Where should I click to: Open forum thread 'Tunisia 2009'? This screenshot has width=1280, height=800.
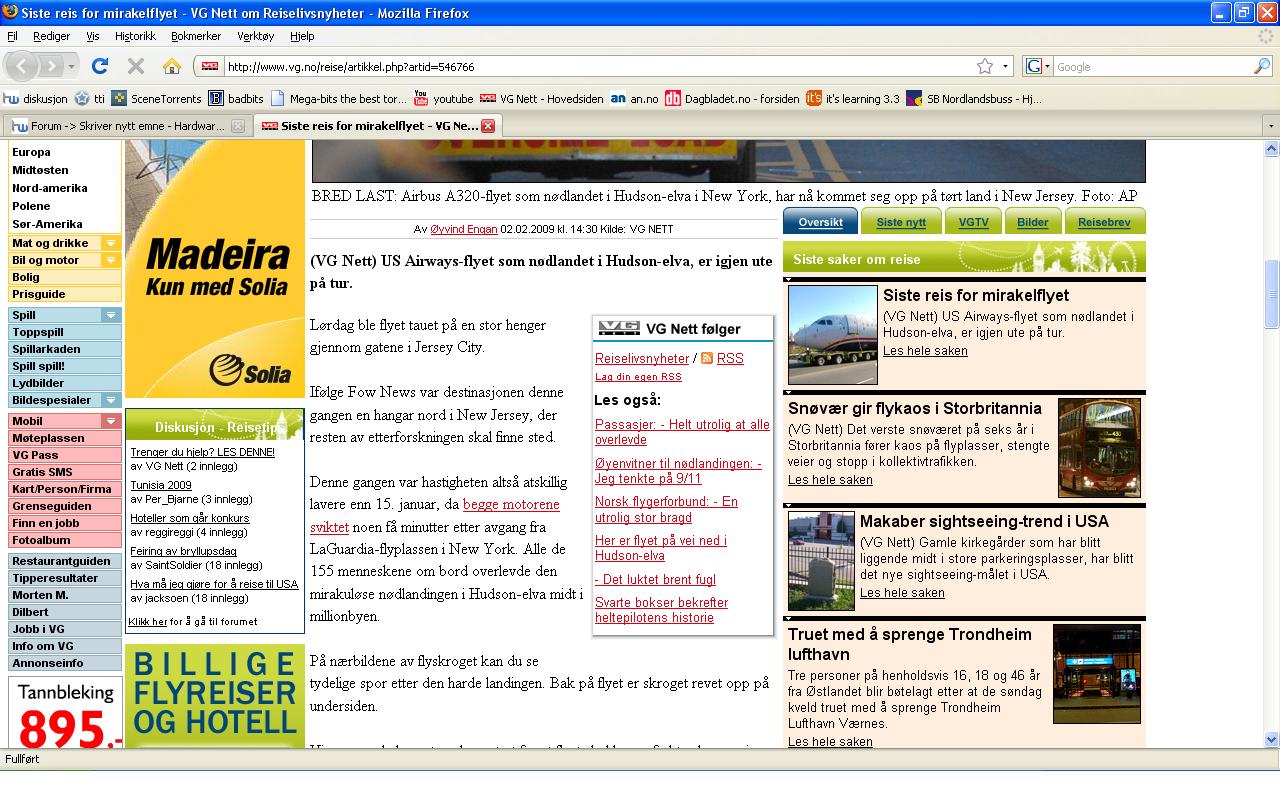click(160, 485)
